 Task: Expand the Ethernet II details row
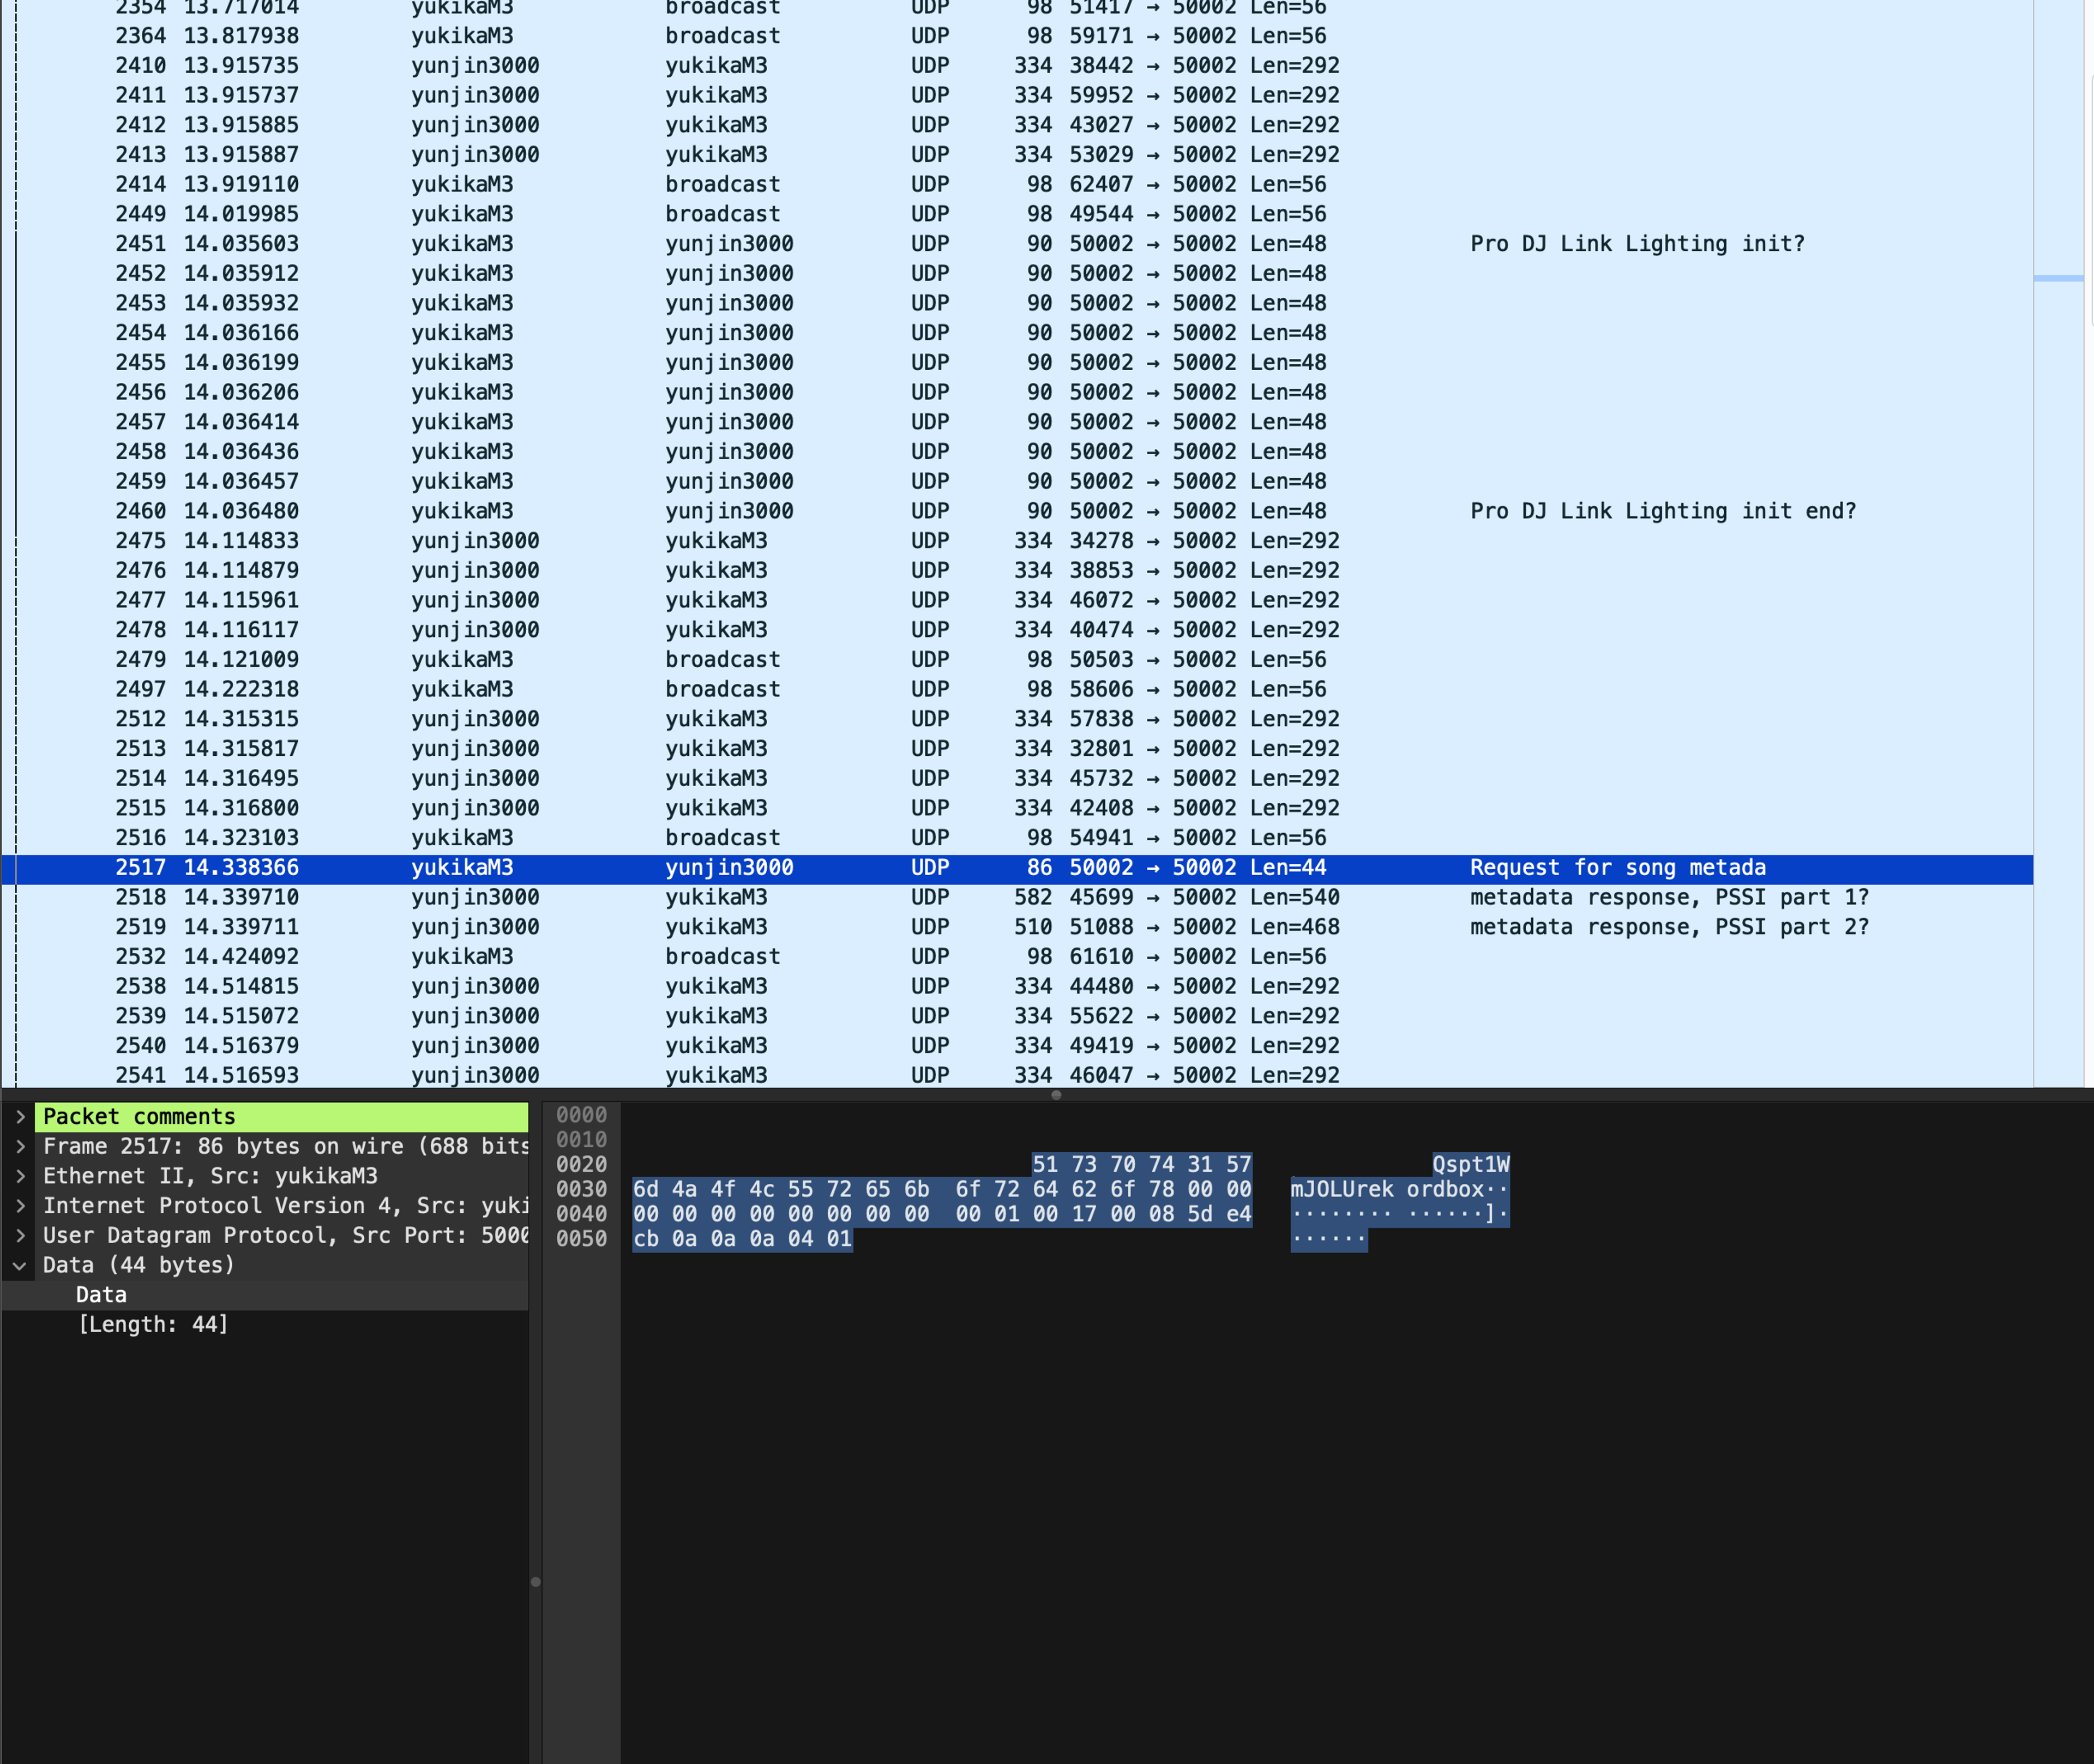click(20, 1176)
